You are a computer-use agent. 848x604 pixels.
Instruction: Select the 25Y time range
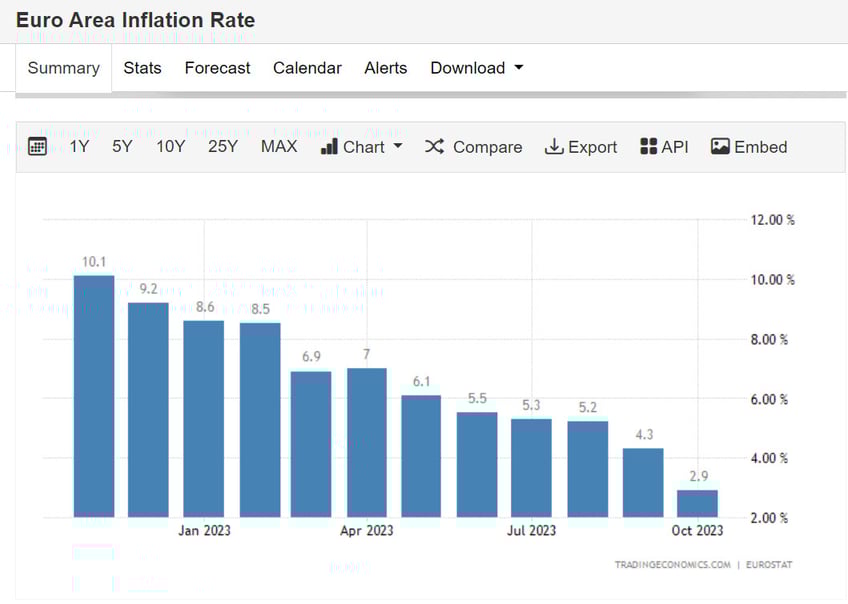point(223,147)
